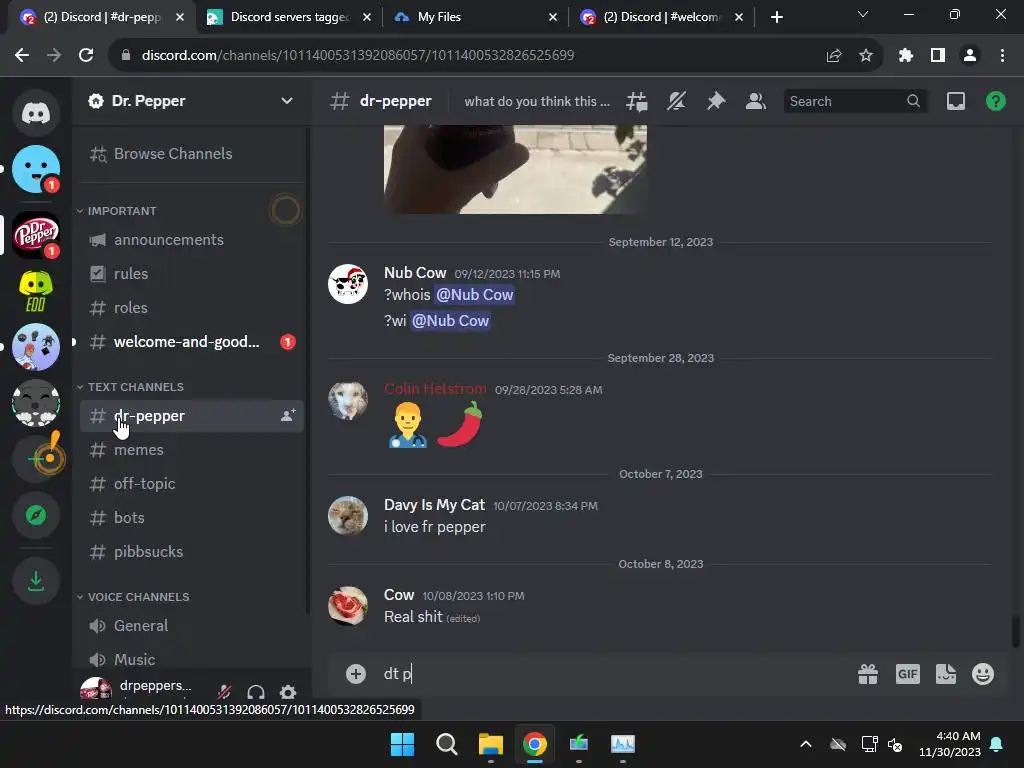Image resolution: width=1024 pixels, height=768 pixels.
Task: Open File Explorer from the taskbar
Action: (x=490, y=744)
